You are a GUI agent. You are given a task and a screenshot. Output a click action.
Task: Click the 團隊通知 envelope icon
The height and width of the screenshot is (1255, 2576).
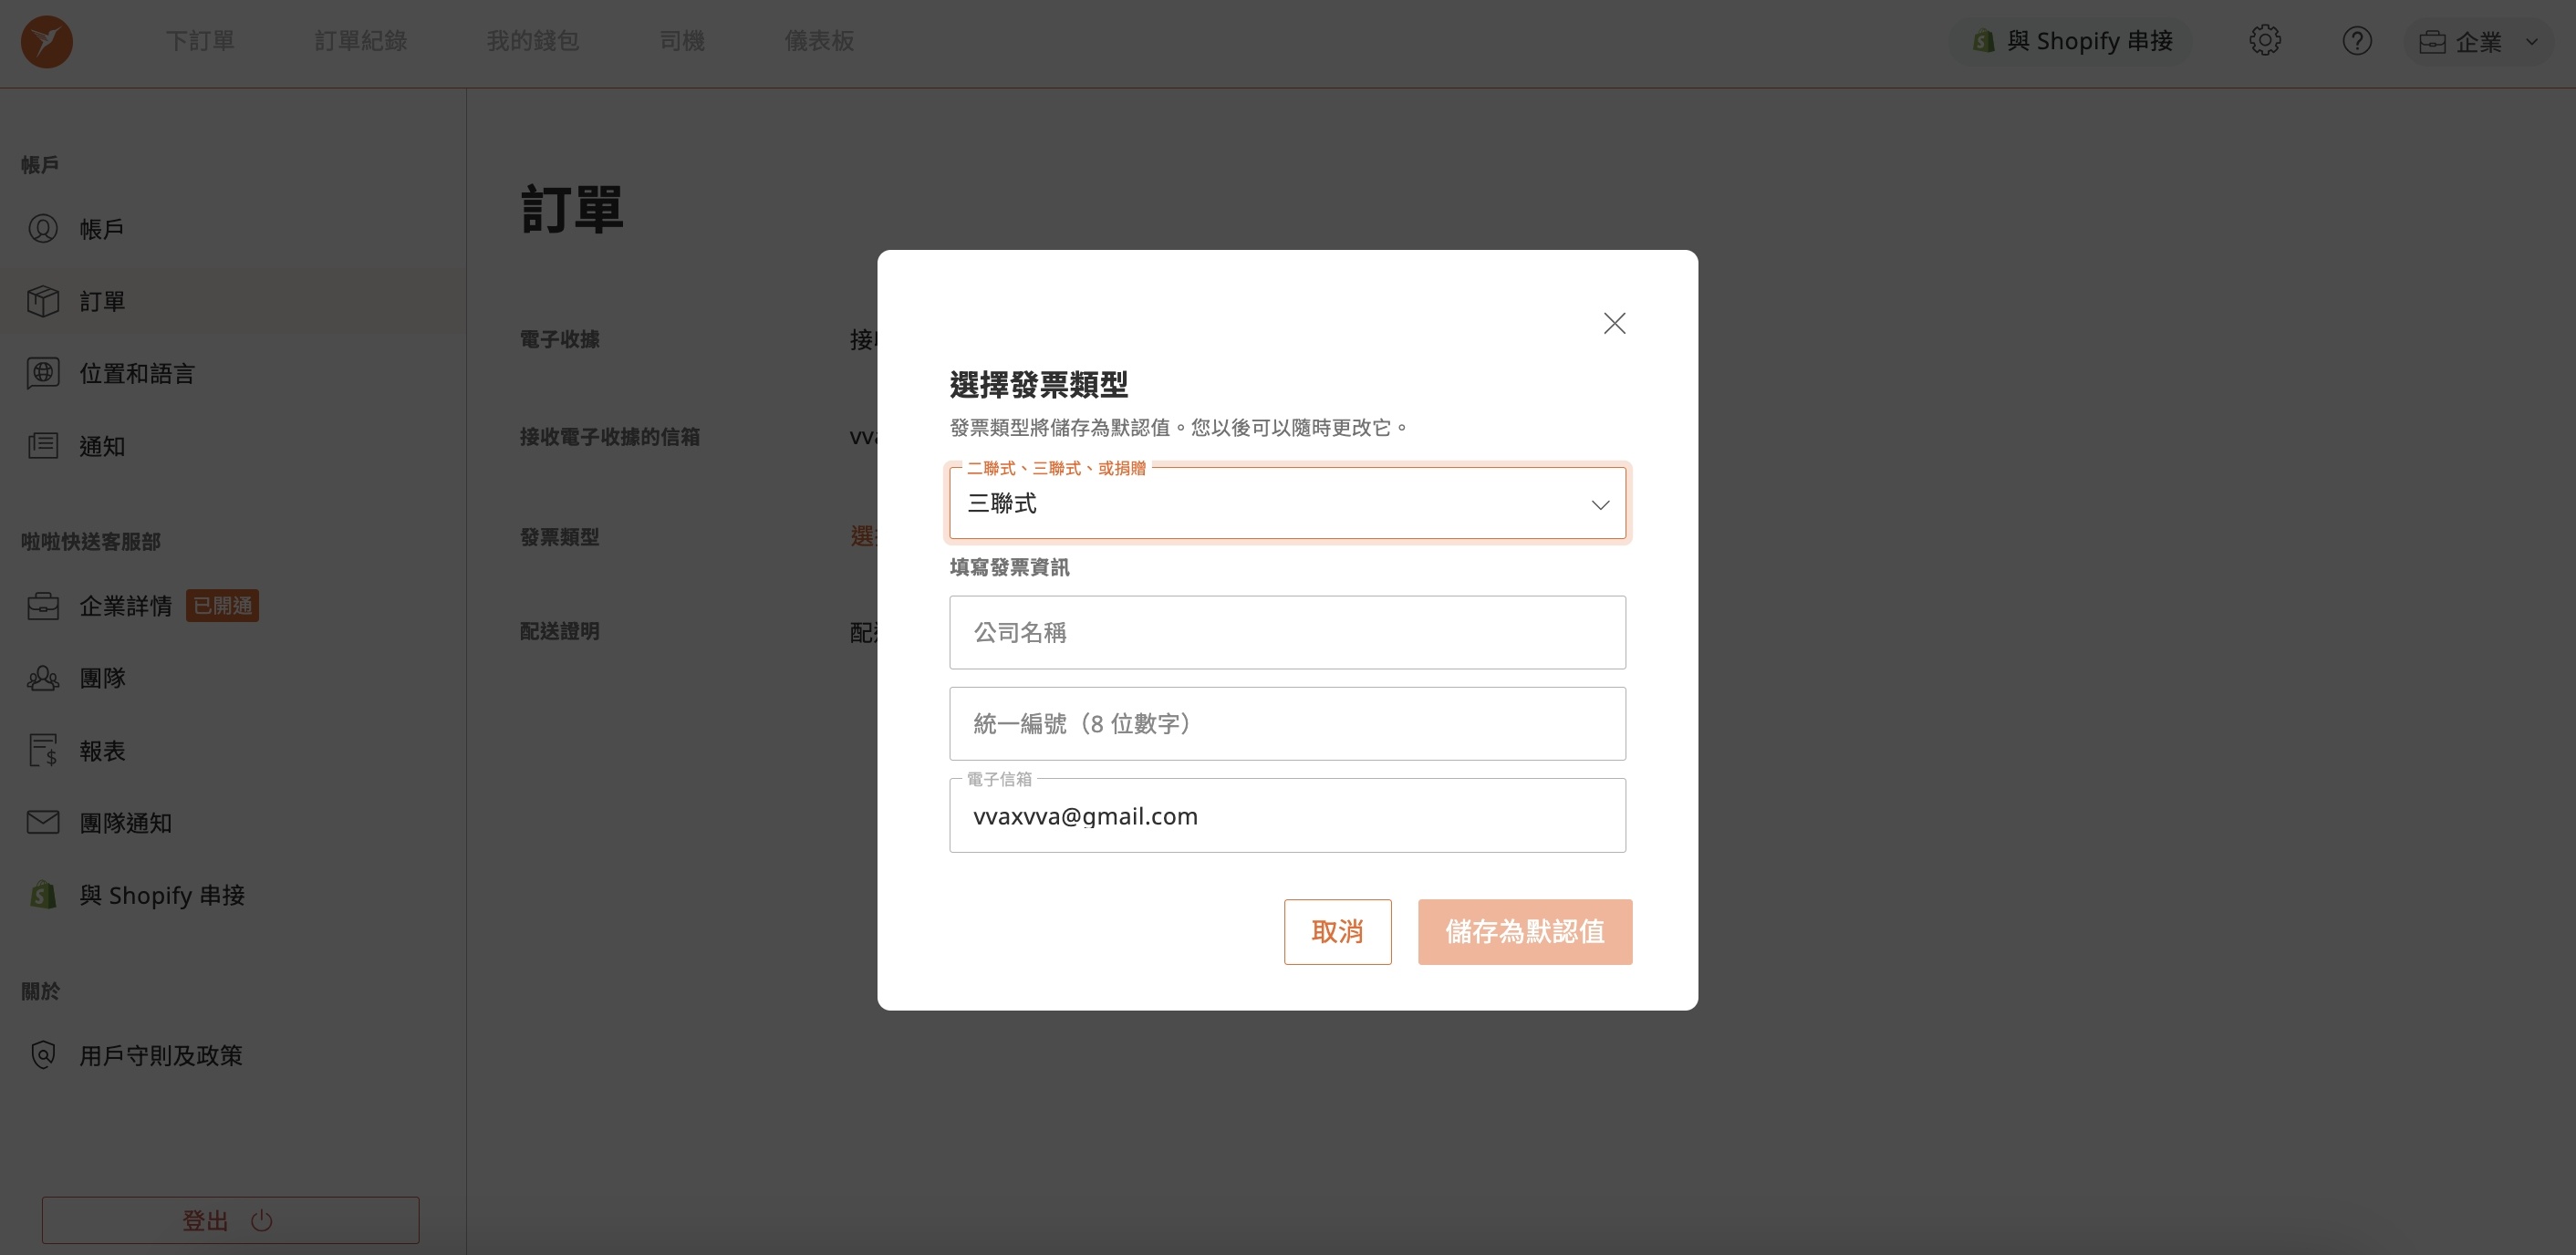pyautogui.click(x=43, y=822)
